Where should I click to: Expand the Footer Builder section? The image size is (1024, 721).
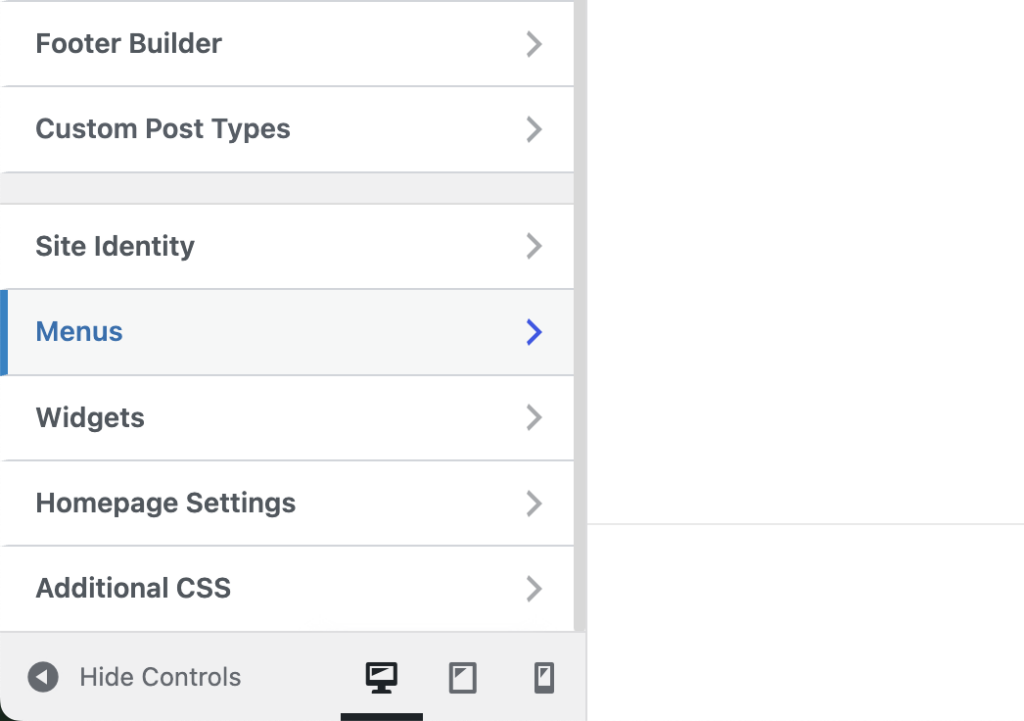tap(534, 44)
